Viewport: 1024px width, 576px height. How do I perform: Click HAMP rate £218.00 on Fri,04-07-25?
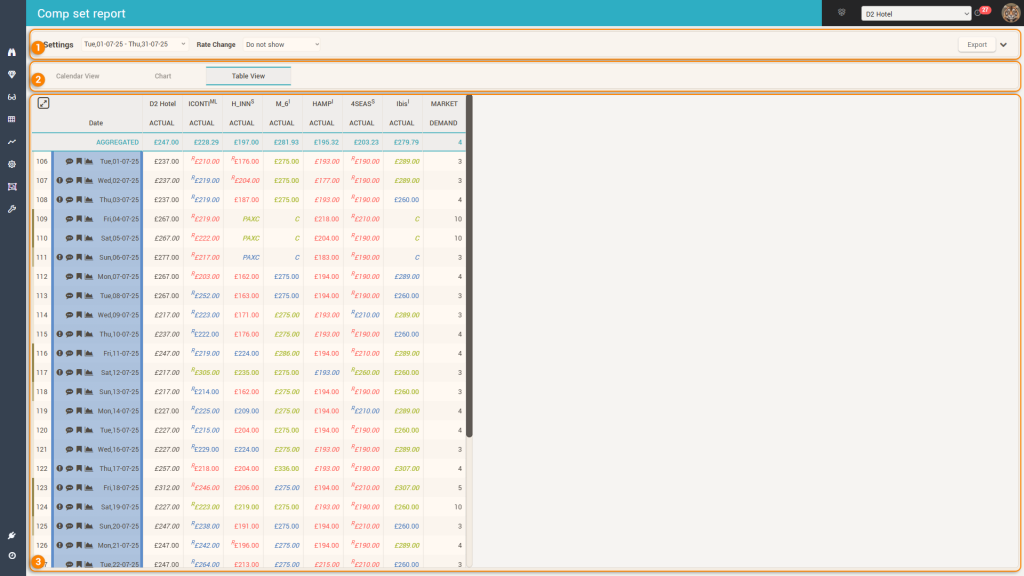pos(327,219)
